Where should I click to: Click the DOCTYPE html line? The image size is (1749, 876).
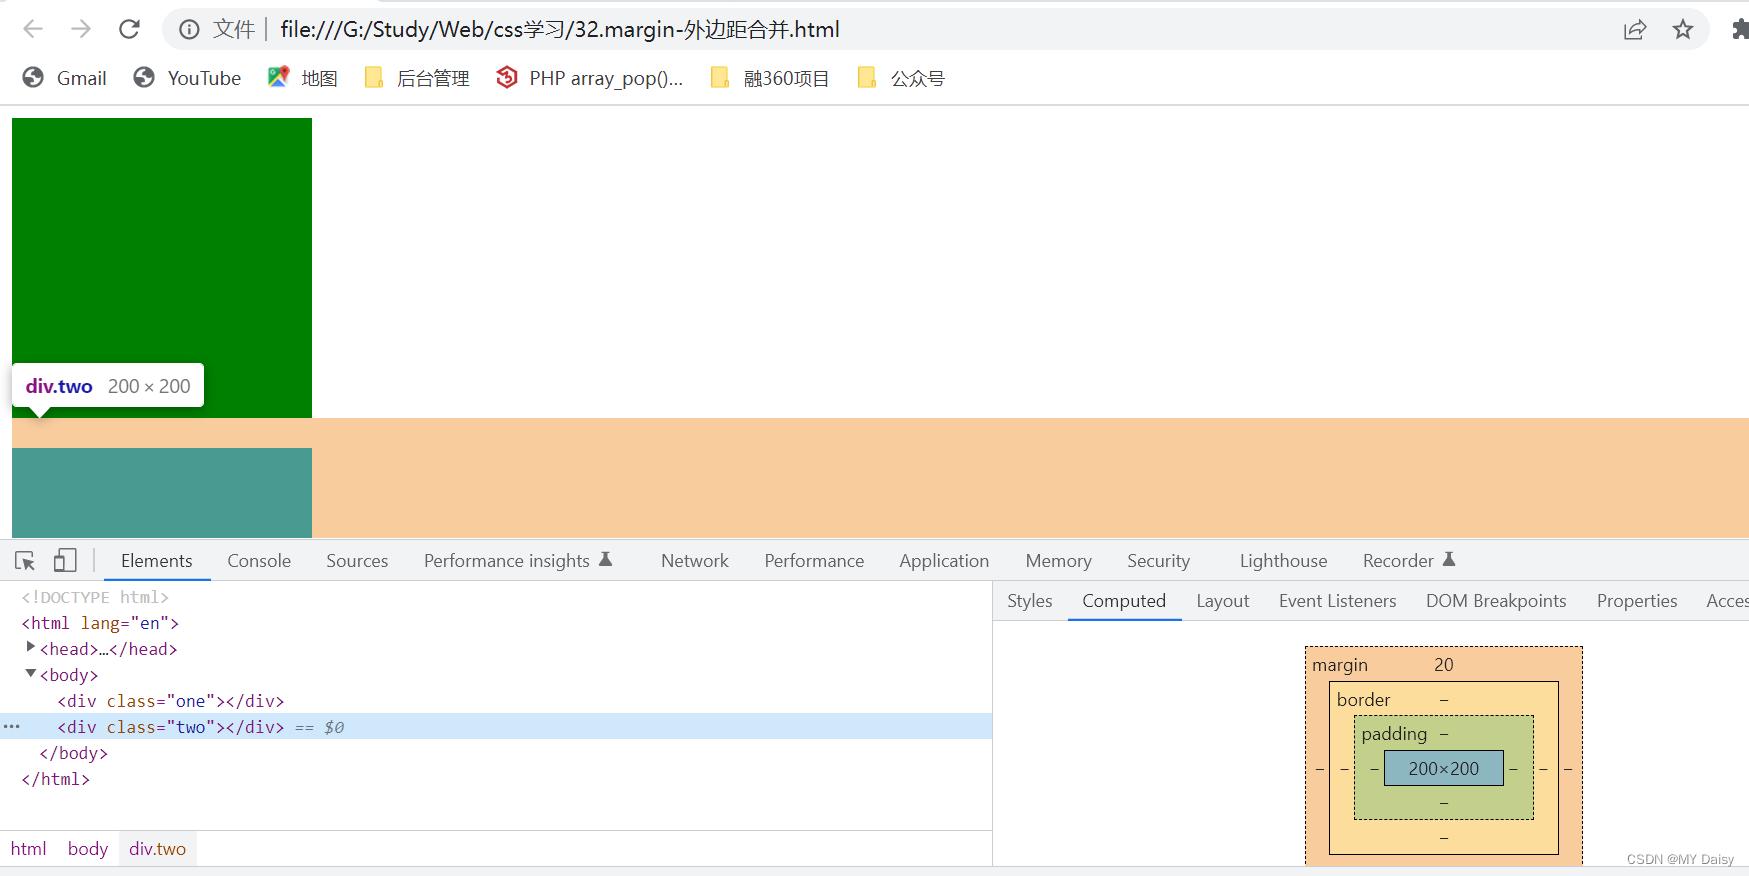coord(95,597)
